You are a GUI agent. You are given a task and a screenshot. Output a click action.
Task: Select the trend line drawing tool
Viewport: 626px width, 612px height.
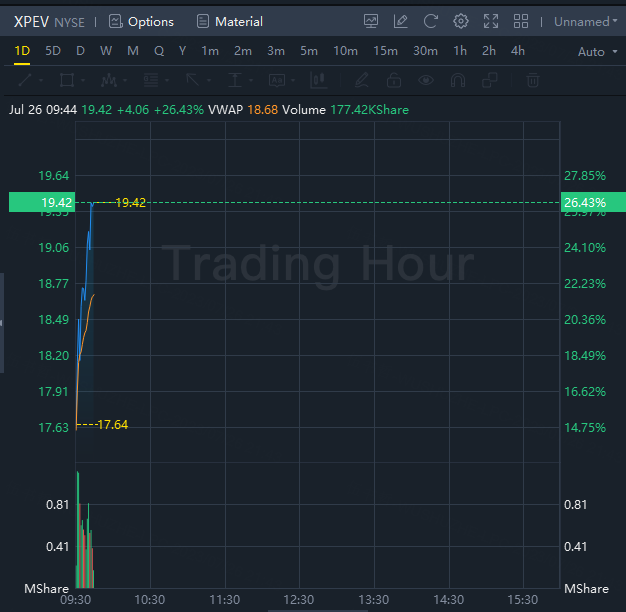[25, 80]
